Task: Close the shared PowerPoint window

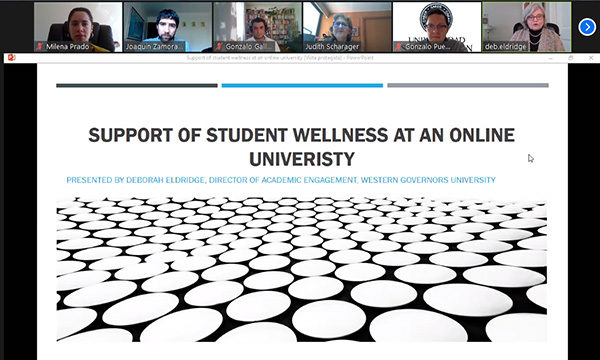Action: (x=591, y=58)
